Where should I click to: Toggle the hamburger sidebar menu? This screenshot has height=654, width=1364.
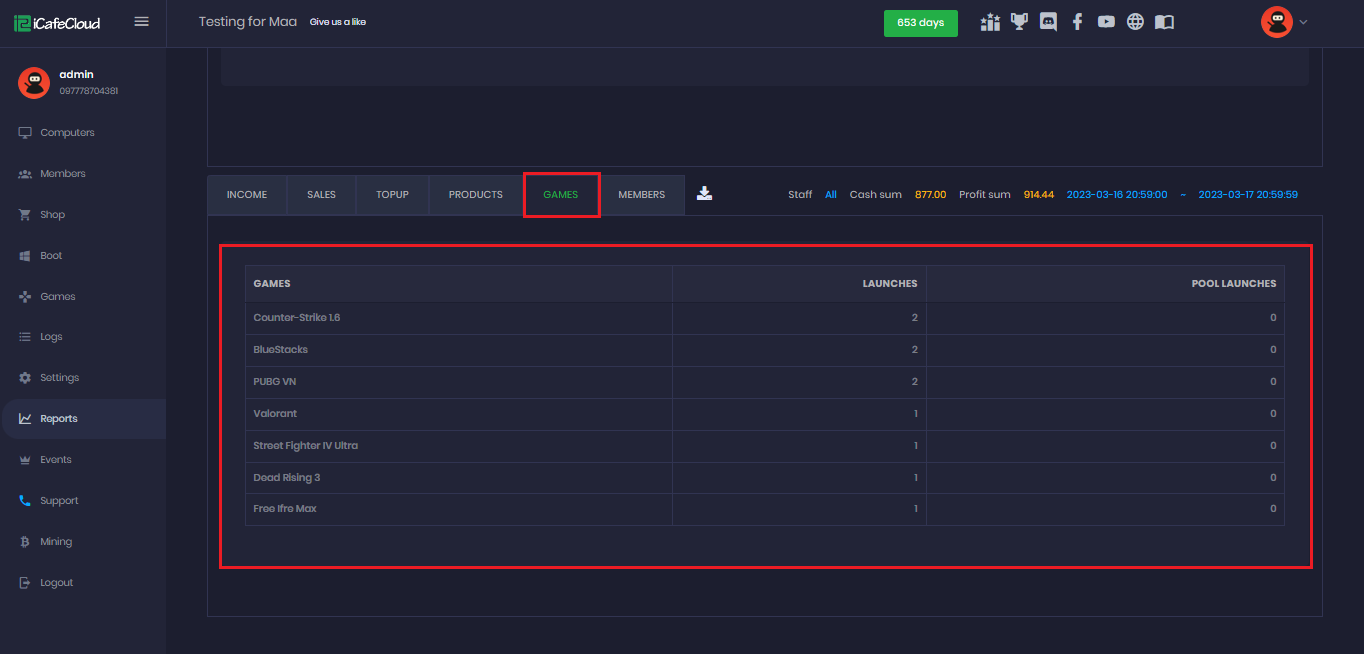tap(141, 22)
